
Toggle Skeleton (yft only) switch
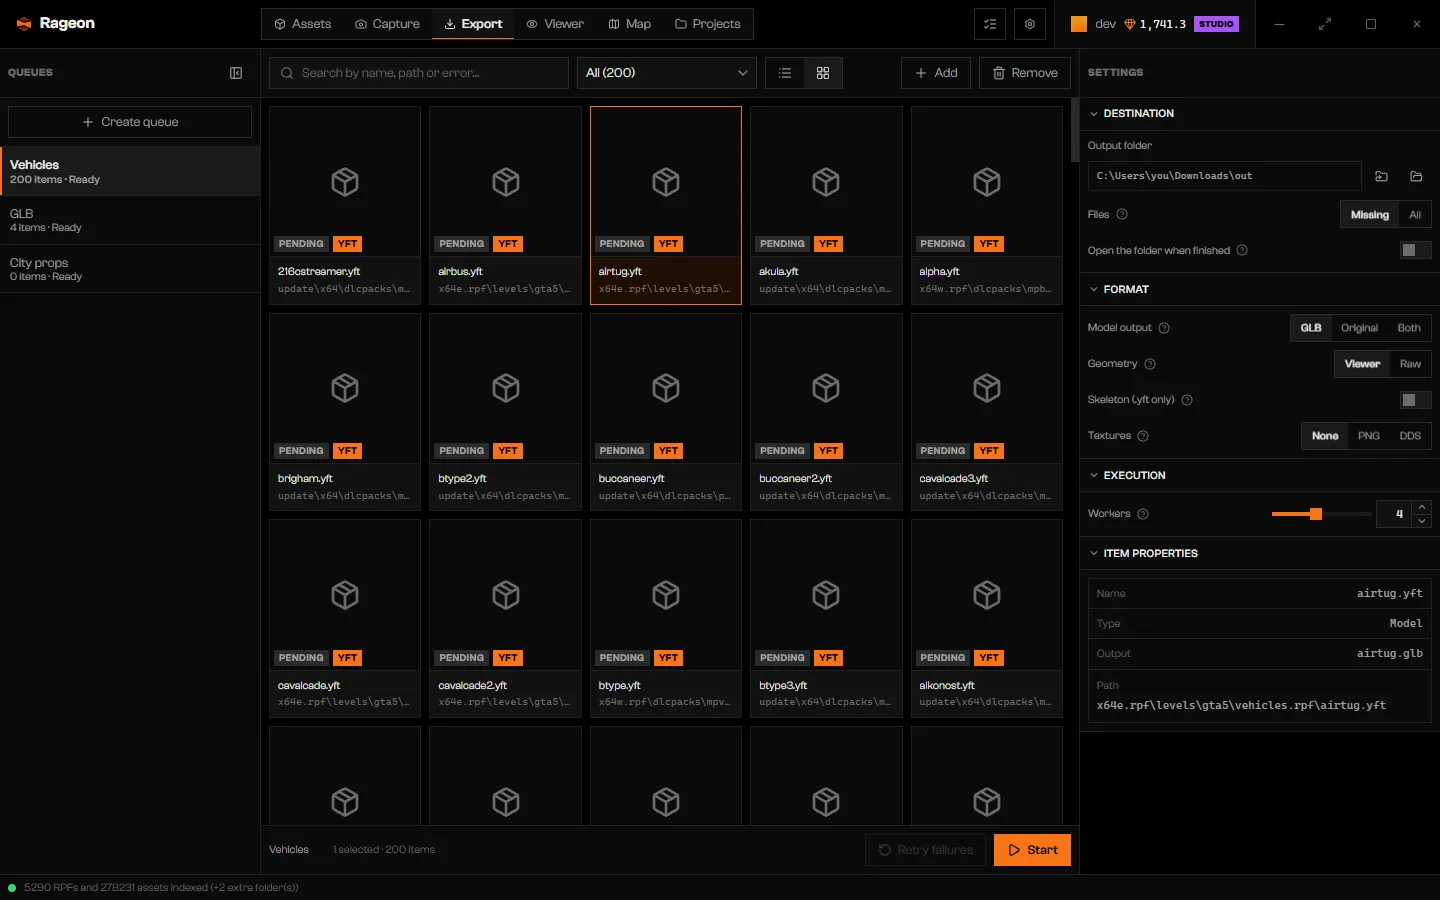click(x=1415, y=400)
